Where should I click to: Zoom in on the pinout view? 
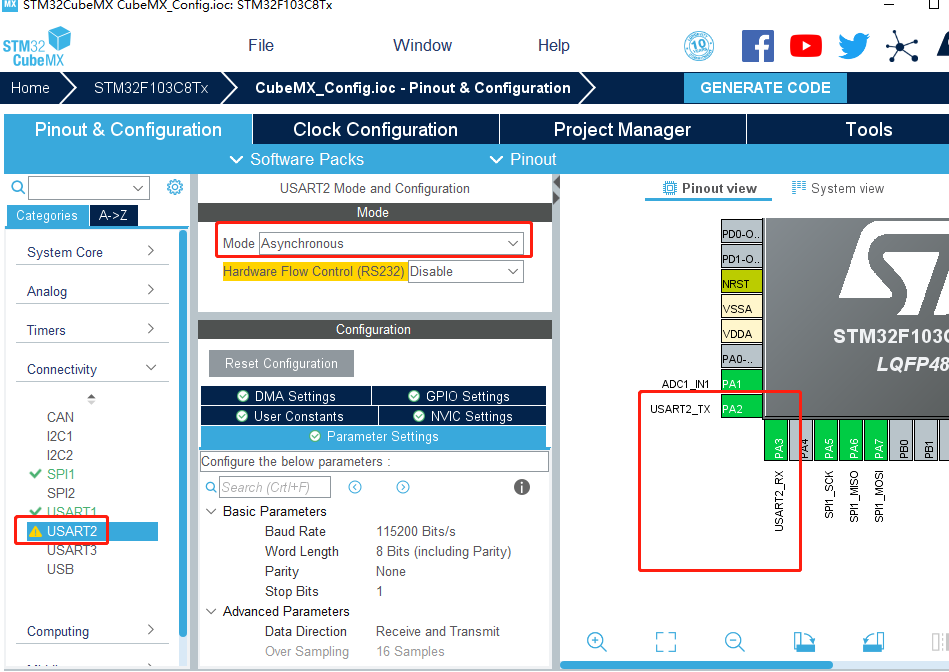point(597,642)
